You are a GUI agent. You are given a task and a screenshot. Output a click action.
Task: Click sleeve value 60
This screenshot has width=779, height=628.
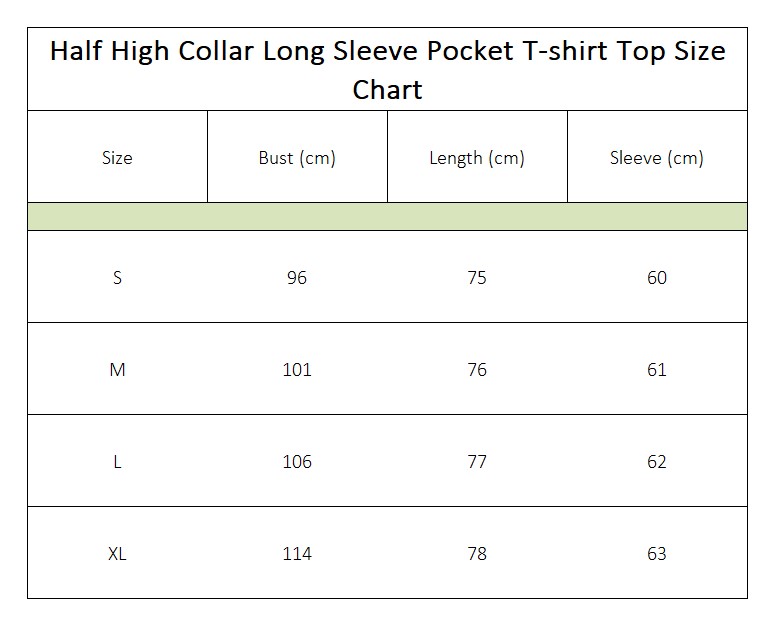657,277
